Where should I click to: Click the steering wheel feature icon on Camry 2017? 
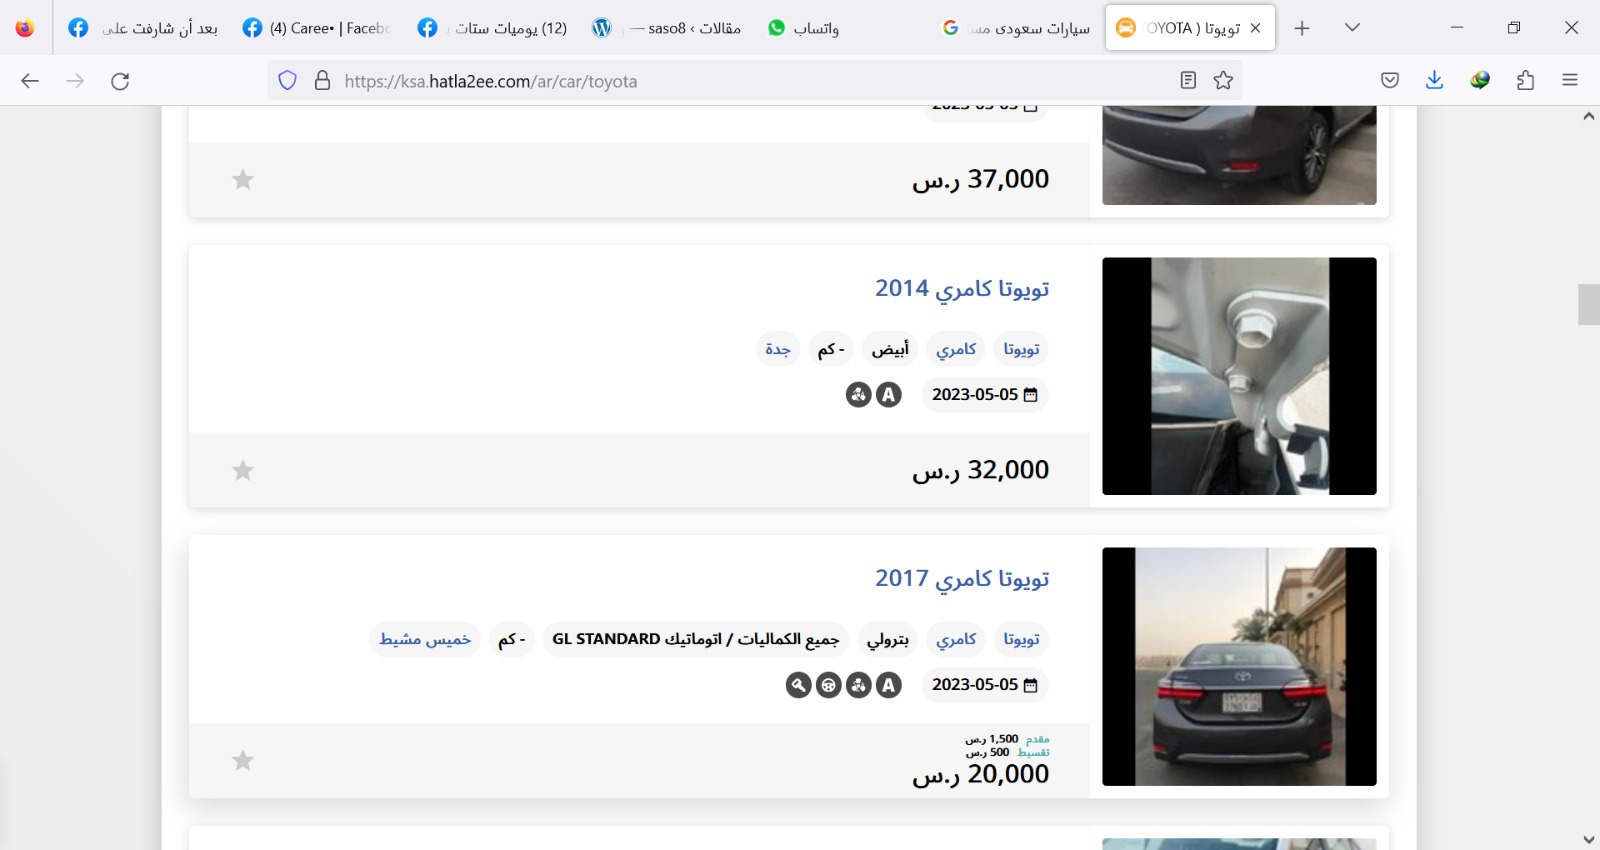point(829,685)
